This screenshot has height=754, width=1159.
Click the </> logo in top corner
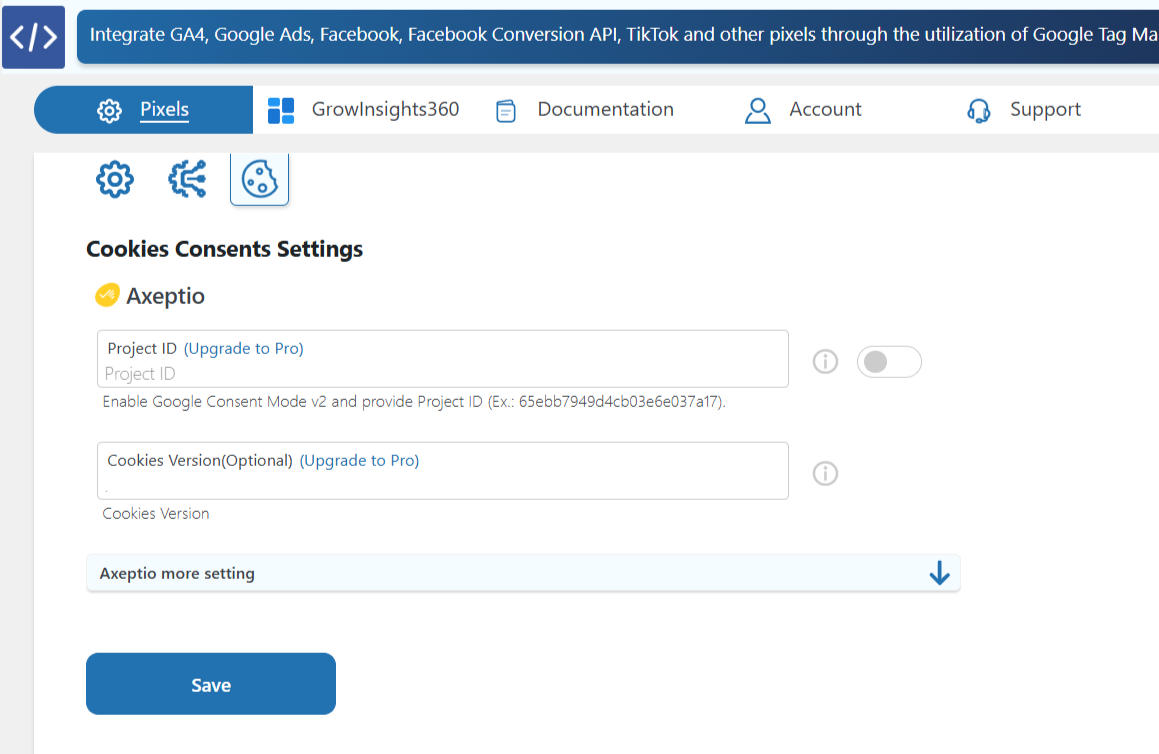point(34,38)
